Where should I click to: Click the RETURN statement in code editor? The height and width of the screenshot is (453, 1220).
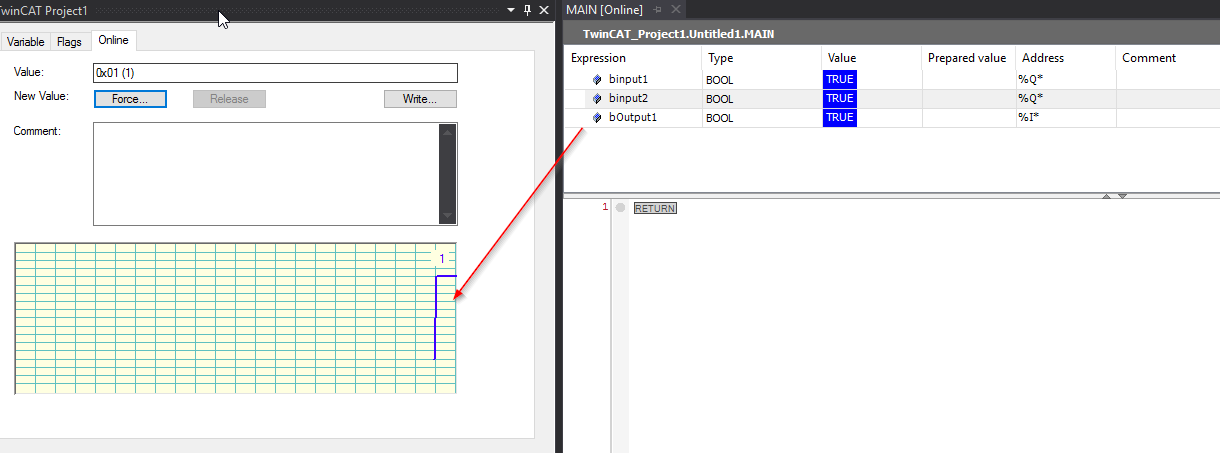pyautogui.click(x=655, y=208)
